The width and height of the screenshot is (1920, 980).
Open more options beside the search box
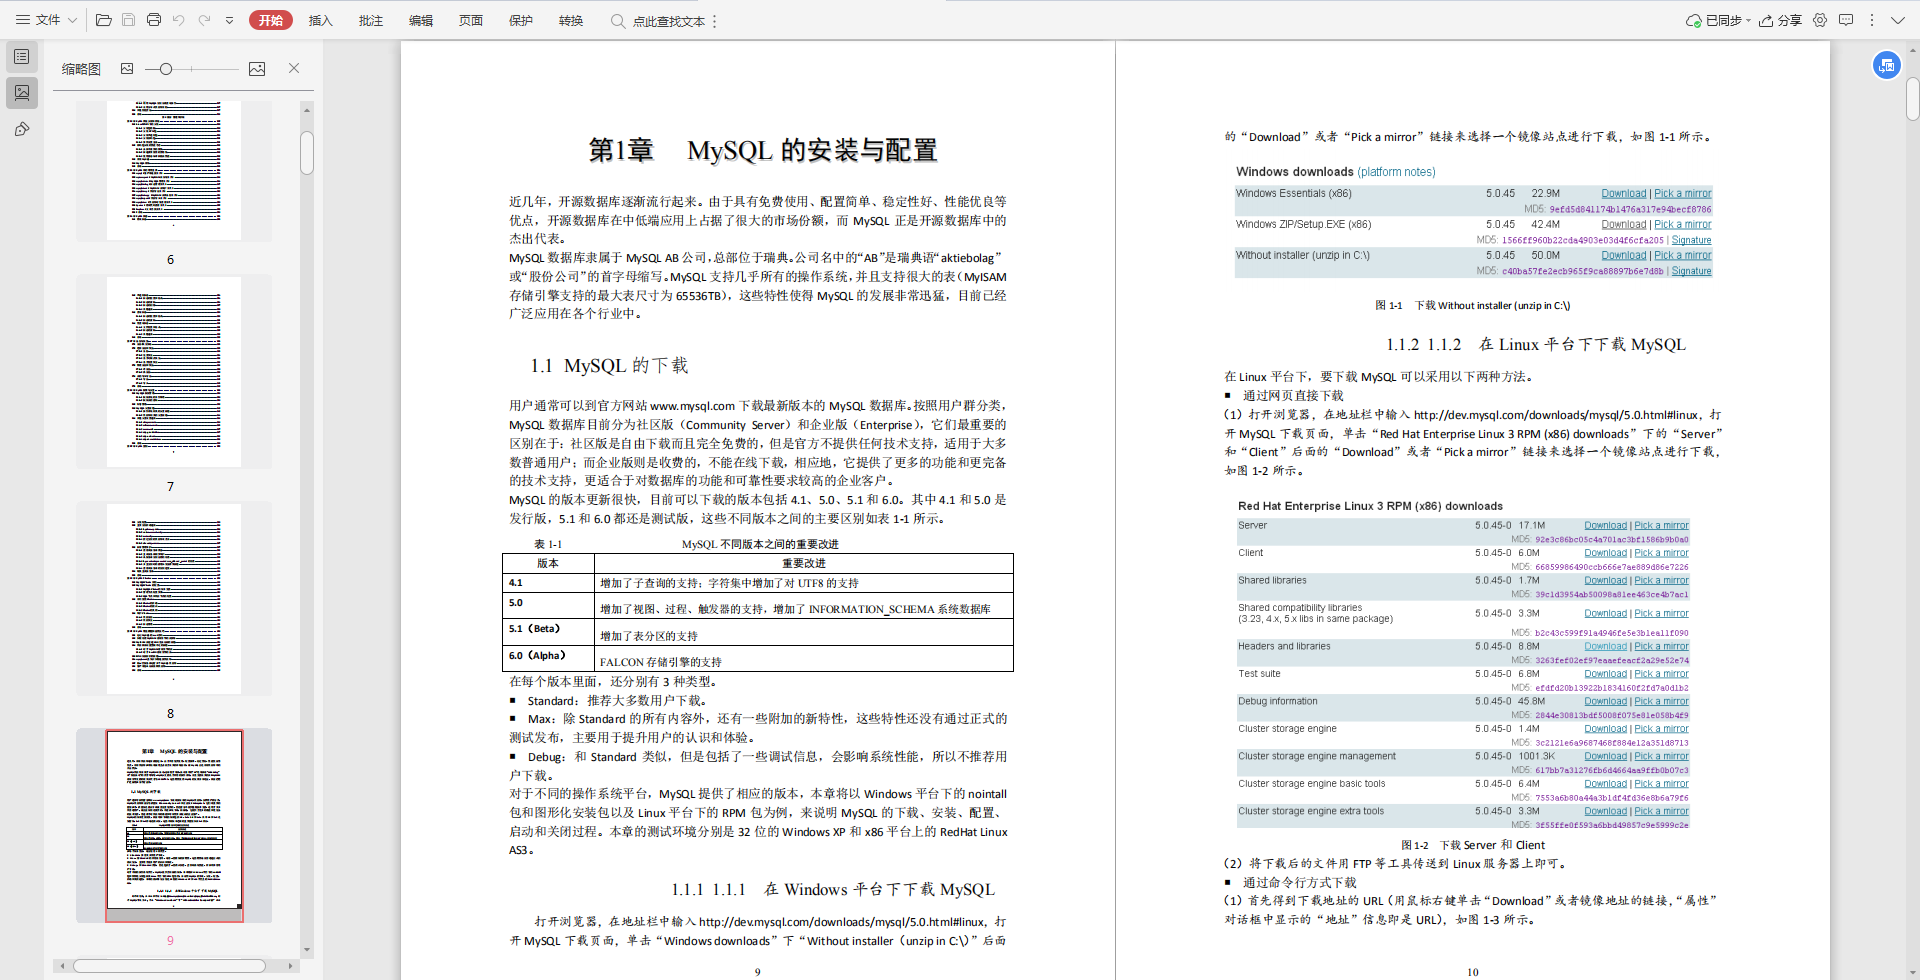715,21
